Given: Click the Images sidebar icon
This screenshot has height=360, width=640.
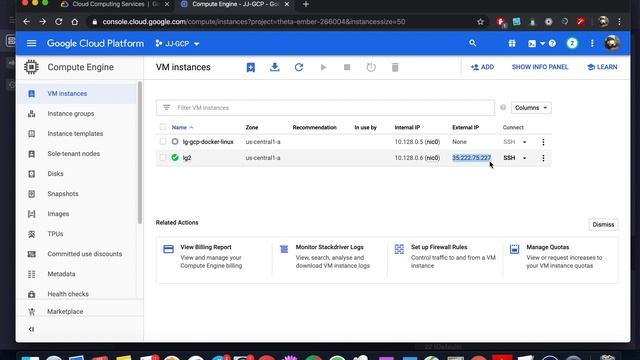Looking at the screenshot, I should (31, 214).
